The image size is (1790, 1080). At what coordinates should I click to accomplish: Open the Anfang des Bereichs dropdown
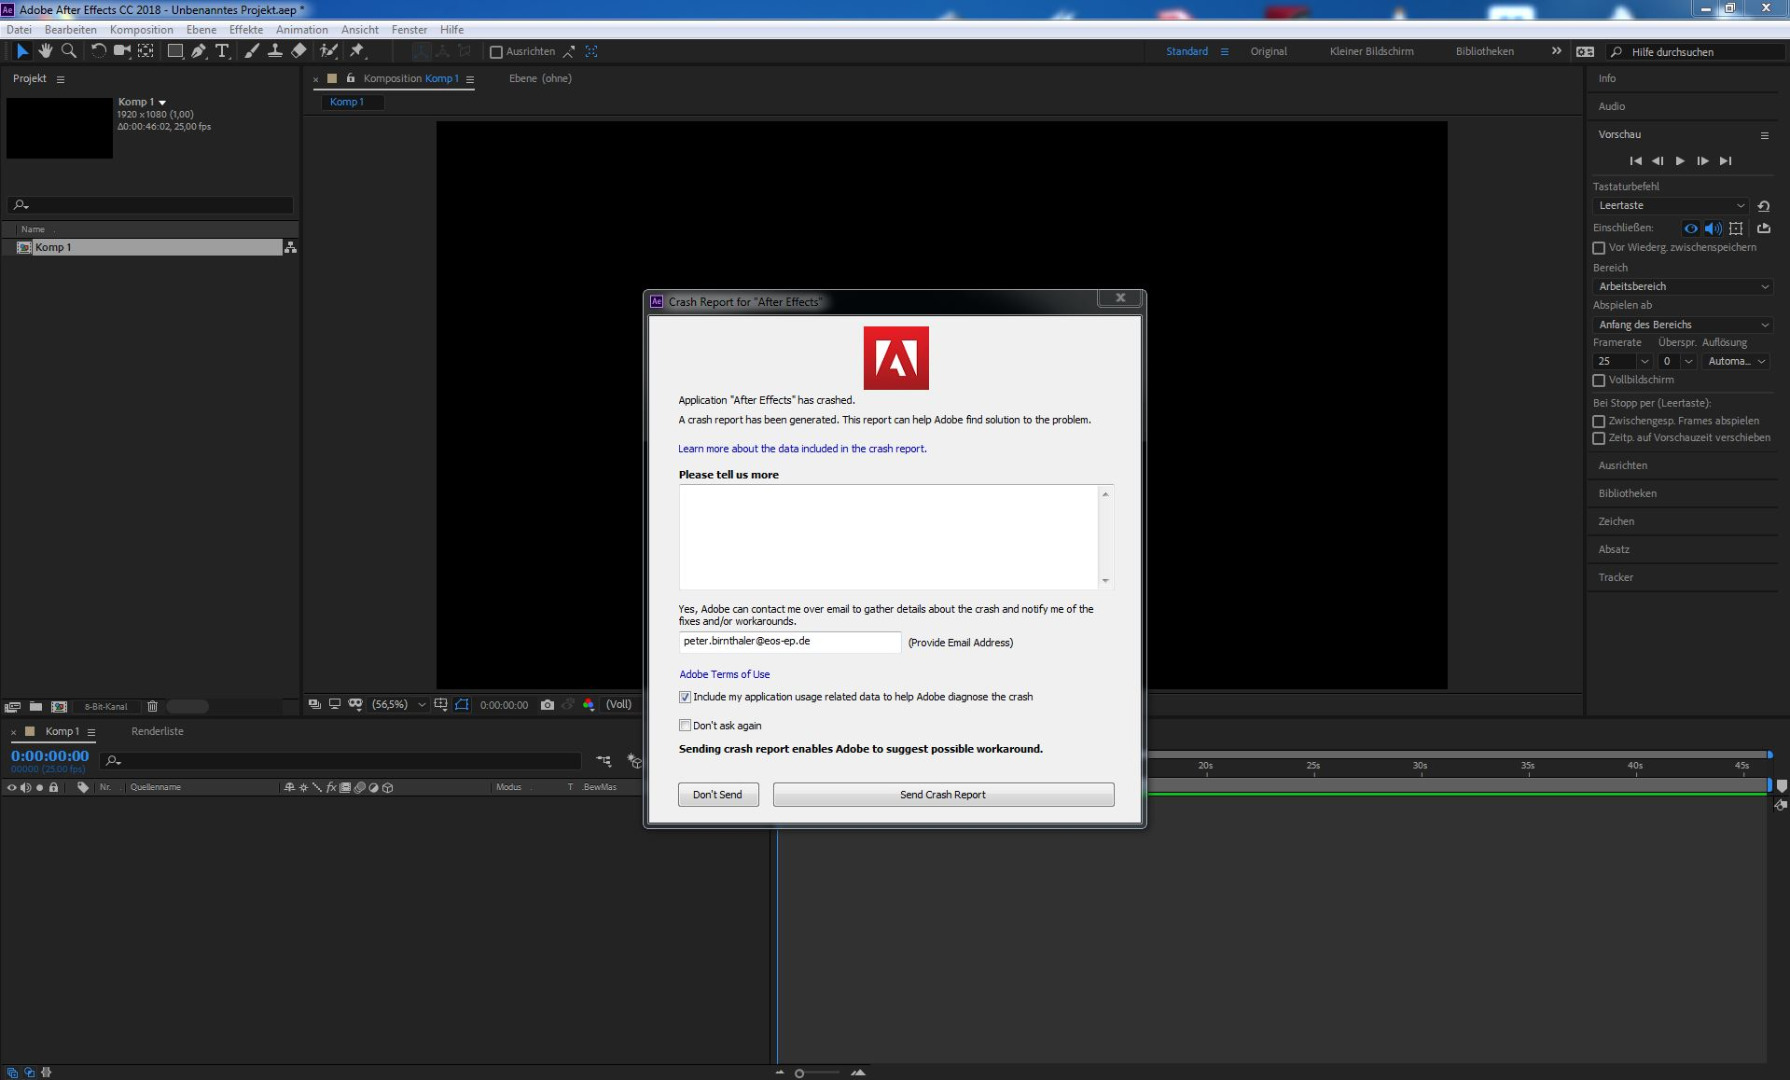1683,325
